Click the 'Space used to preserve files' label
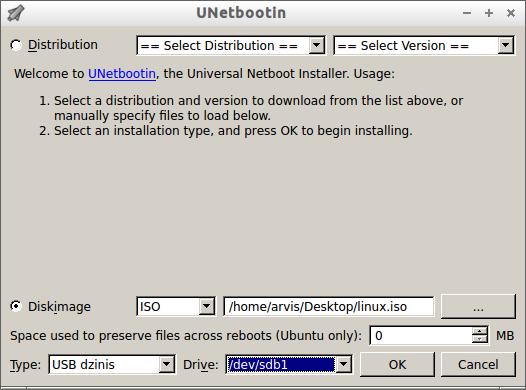526x390 pixels. (186, 336)
